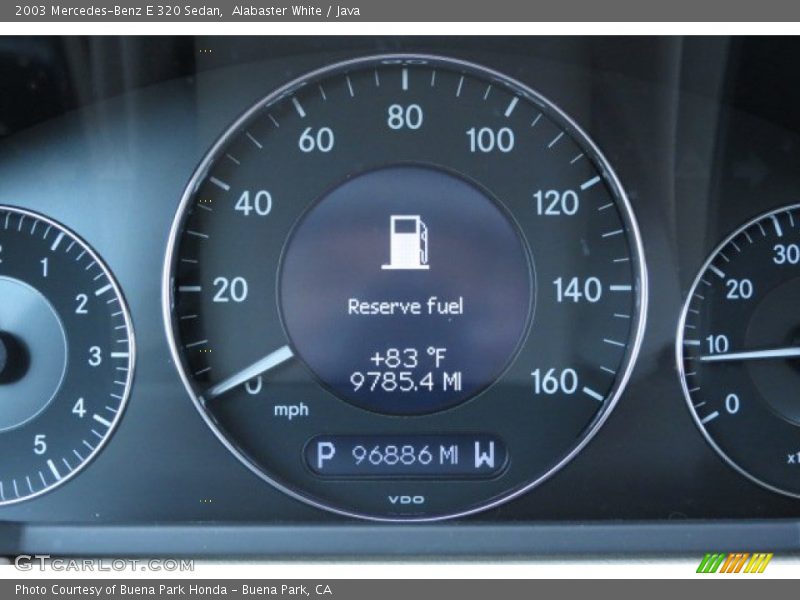Click the striped colored logo at bottom right
The width and height of the screenshot is (800, 600).
click(735, 563)
